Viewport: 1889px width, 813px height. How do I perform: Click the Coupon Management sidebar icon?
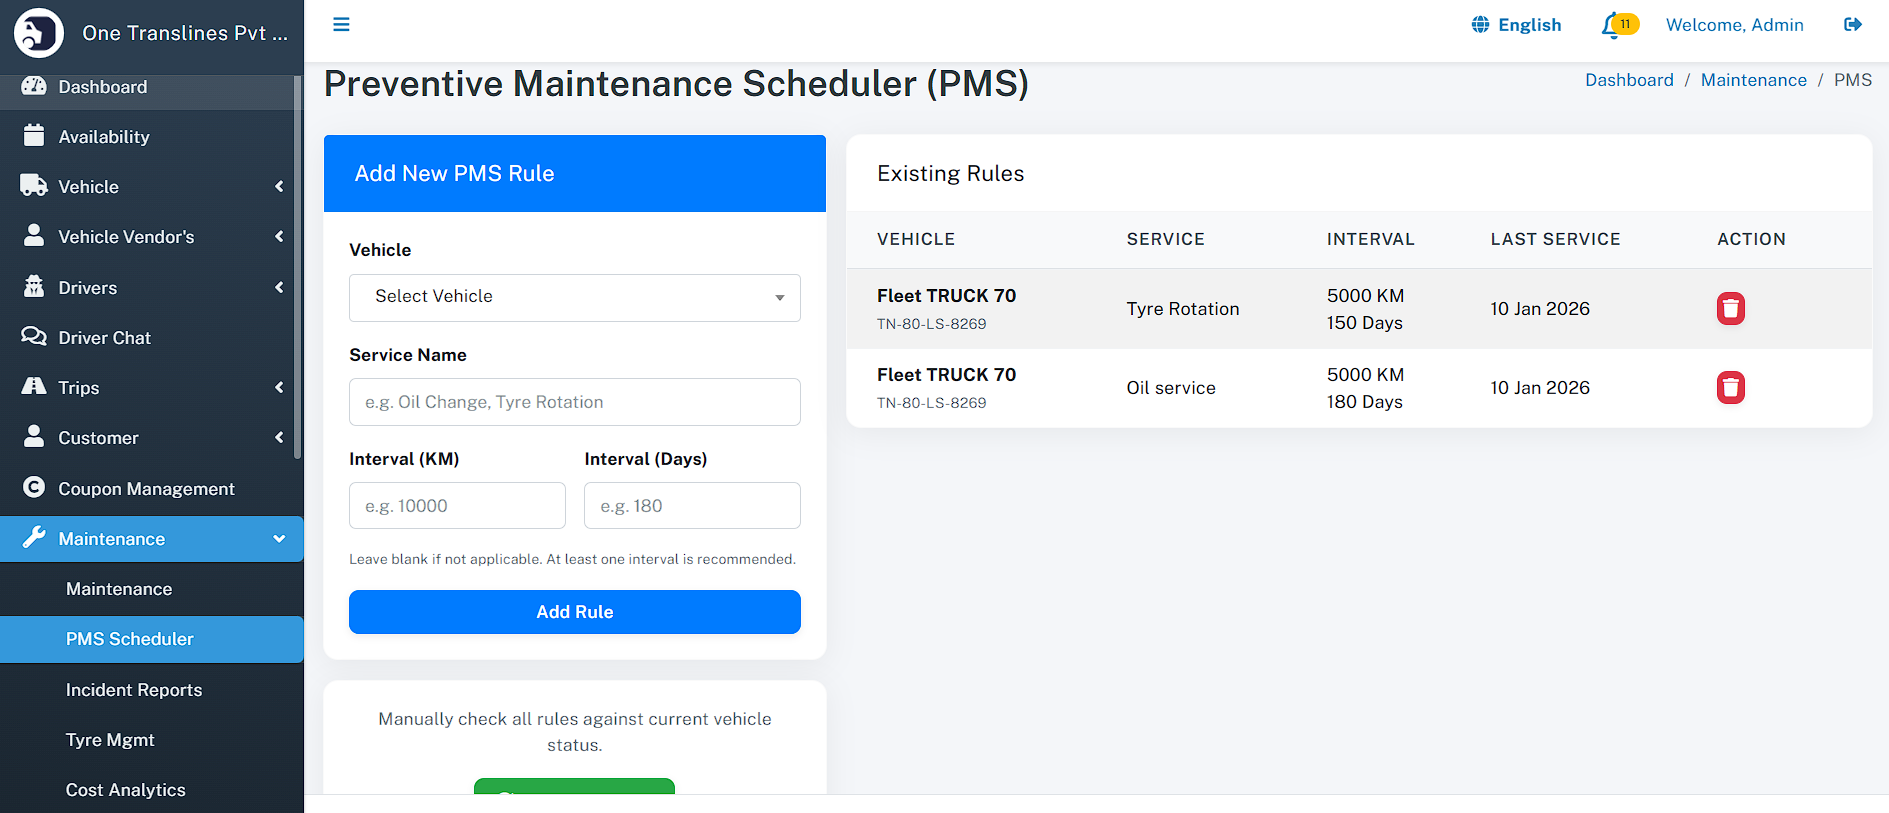pos(34,488)
